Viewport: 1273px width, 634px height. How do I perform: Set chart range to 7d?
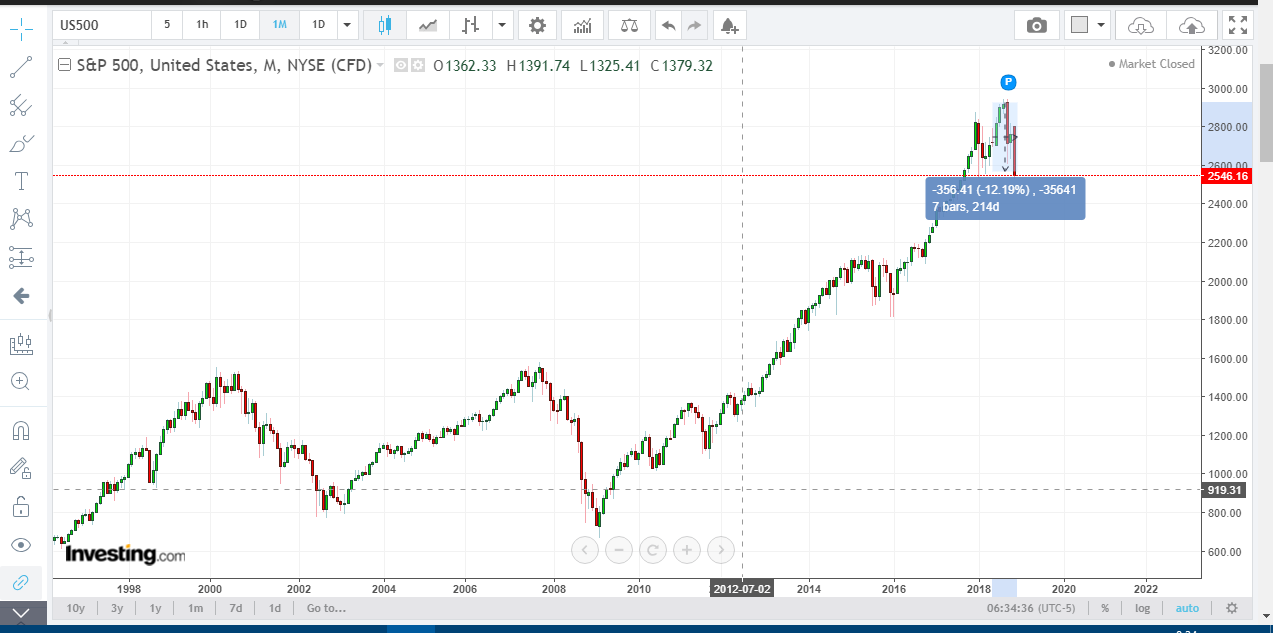point(235,608)
